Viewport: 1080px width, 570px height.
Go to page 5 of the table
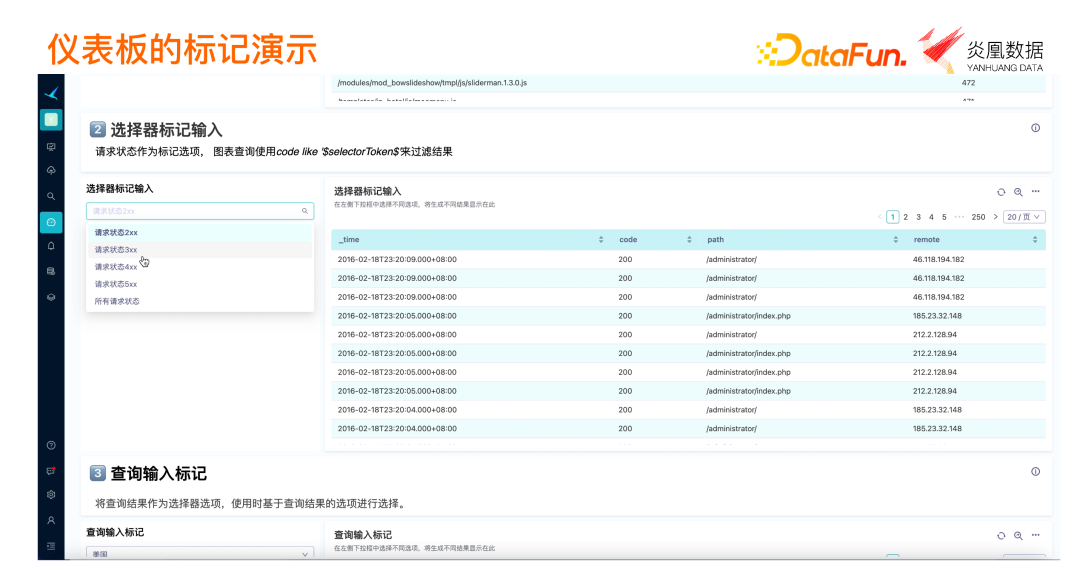tap(944, 217)
